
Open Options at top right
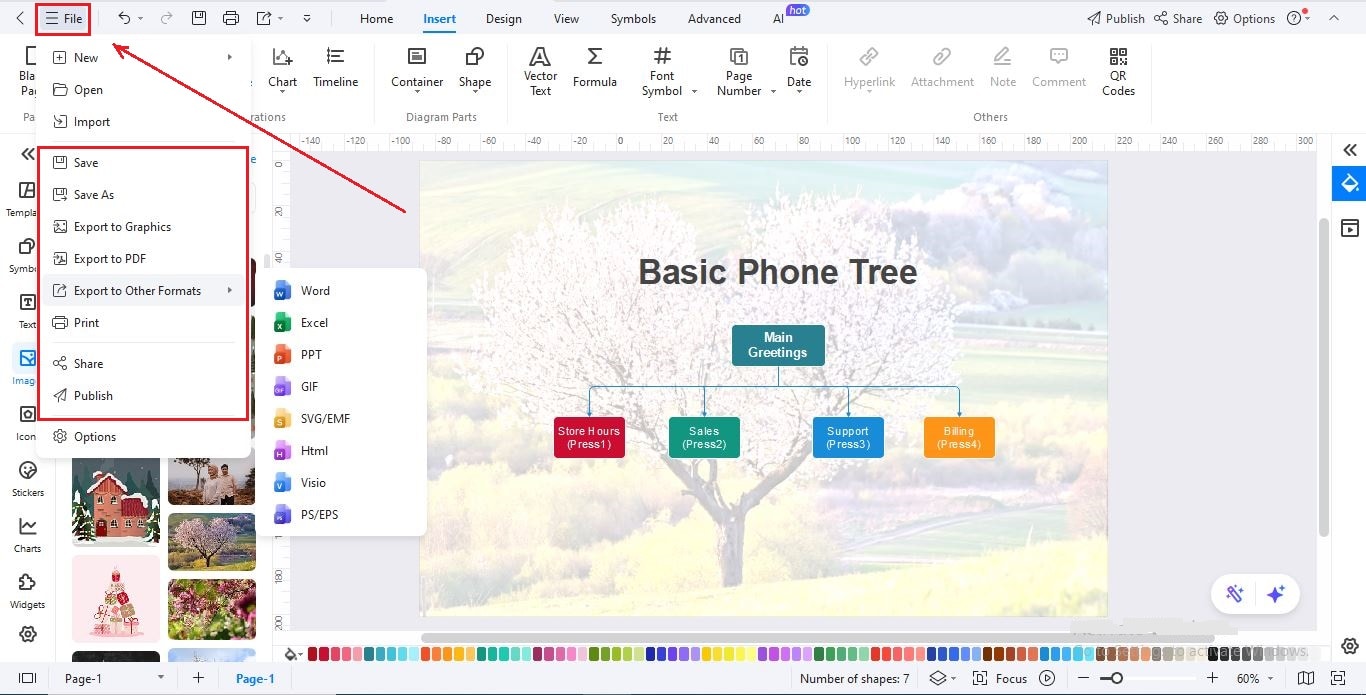point(1244,18)
